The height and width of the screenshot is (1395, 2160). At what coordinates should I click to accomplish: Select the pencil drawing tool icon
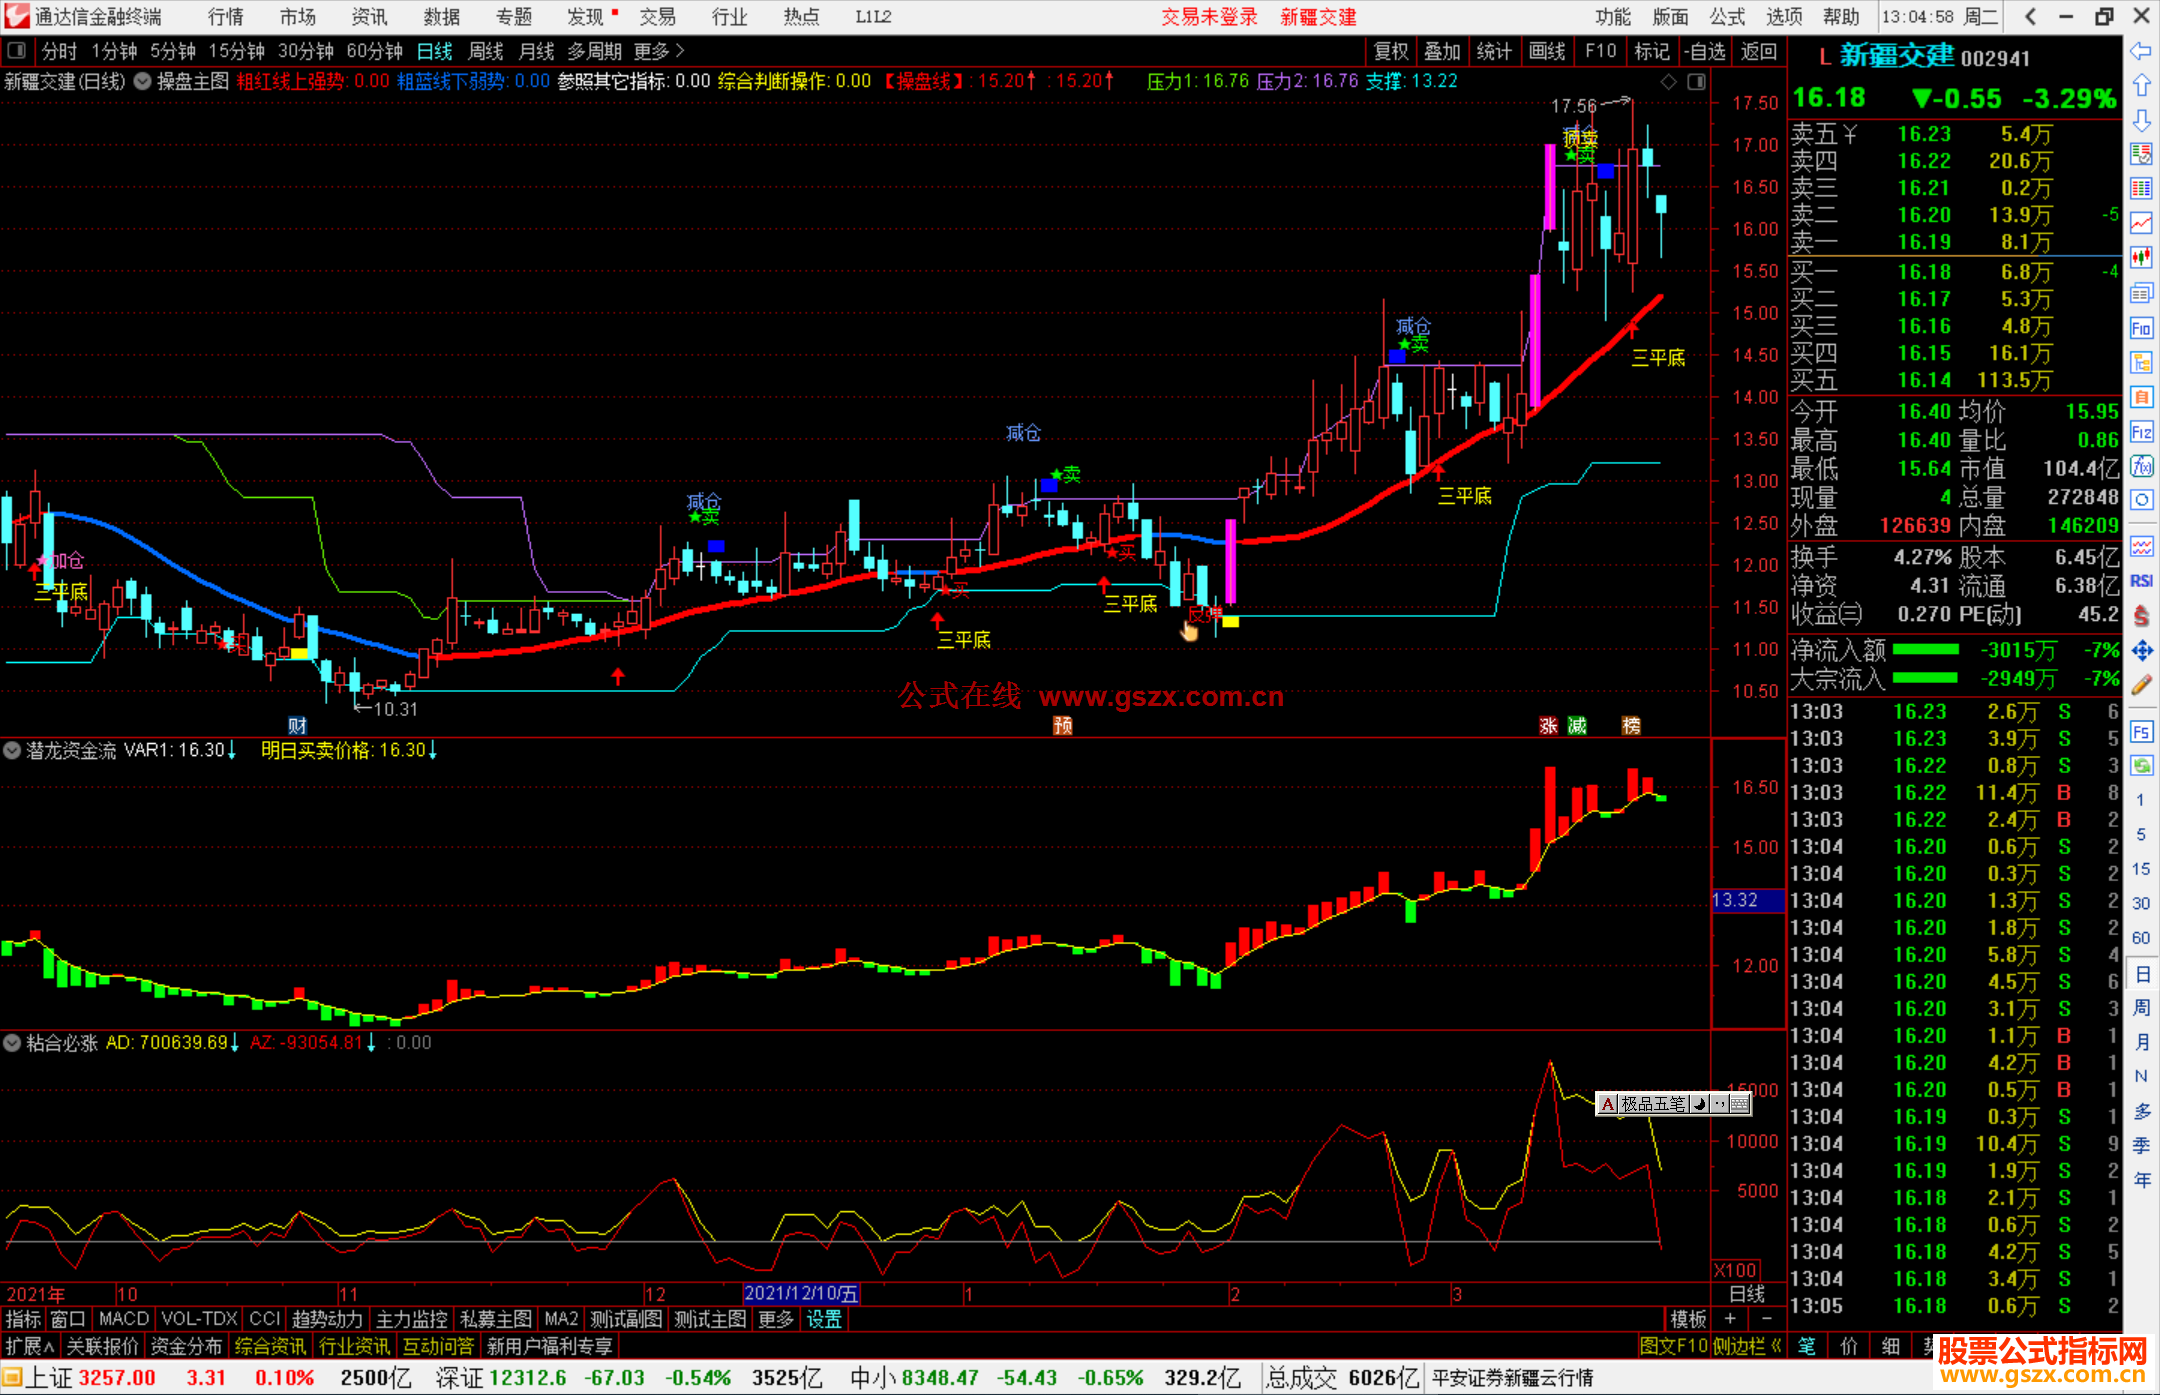[2141, 686]
